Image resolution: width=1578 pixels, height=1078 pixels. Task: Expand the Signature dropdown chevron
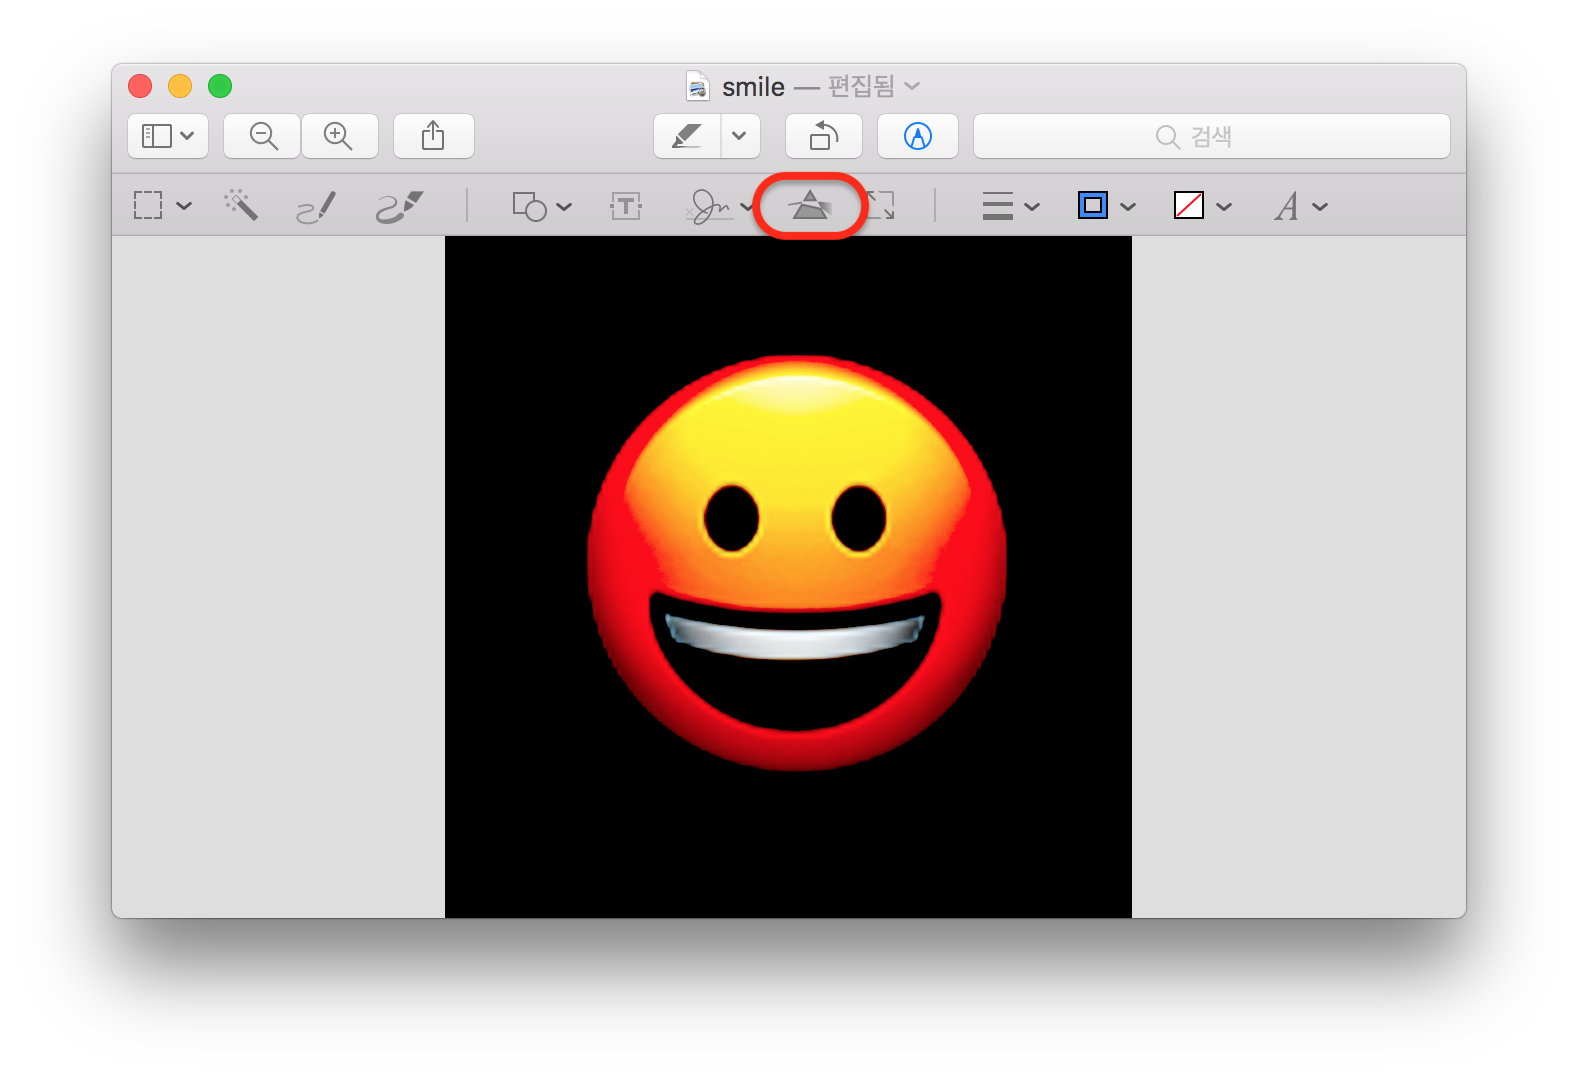746,207
